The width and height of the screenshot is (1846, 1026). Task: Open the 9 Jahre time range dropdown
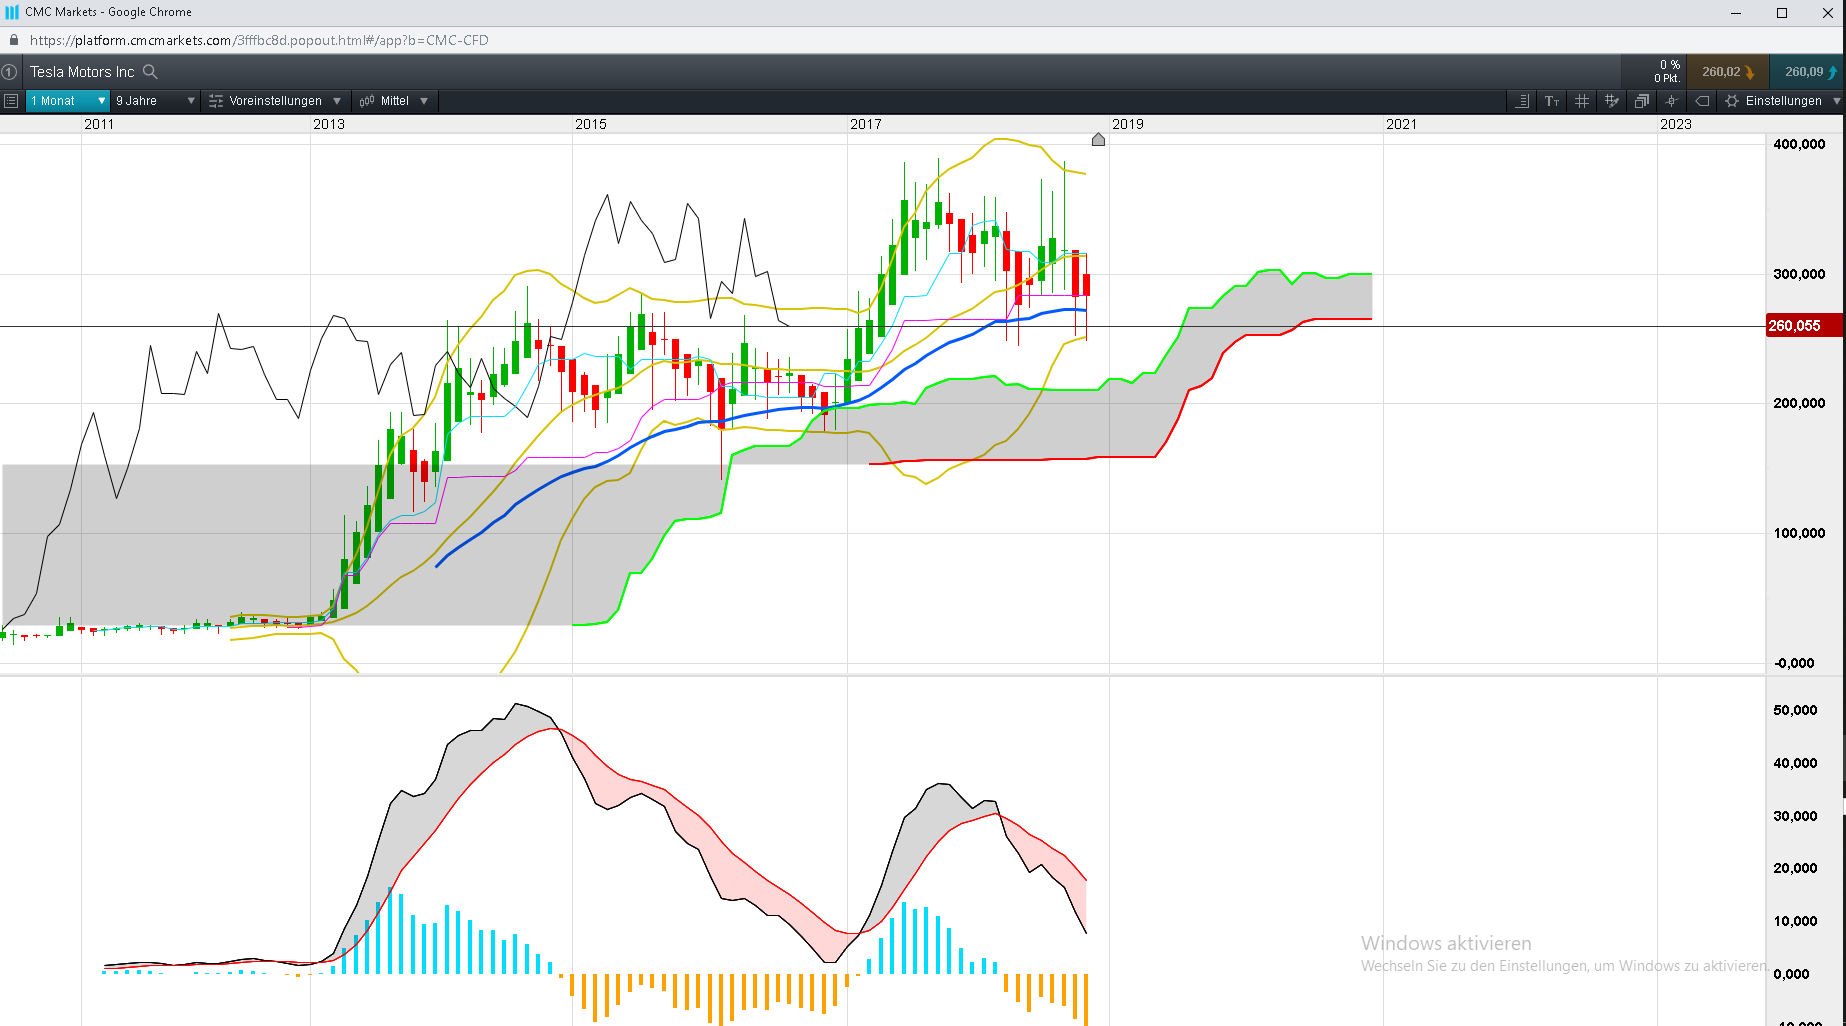pyautogui.click(x=155, y=101)
